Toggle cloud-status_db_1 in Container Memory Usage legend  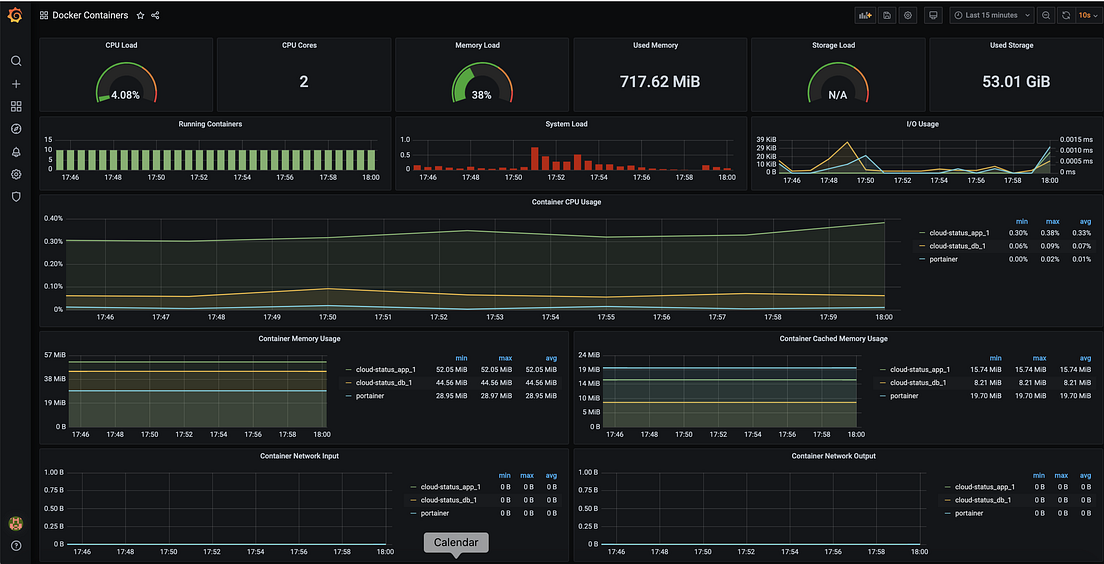[384, 383]
